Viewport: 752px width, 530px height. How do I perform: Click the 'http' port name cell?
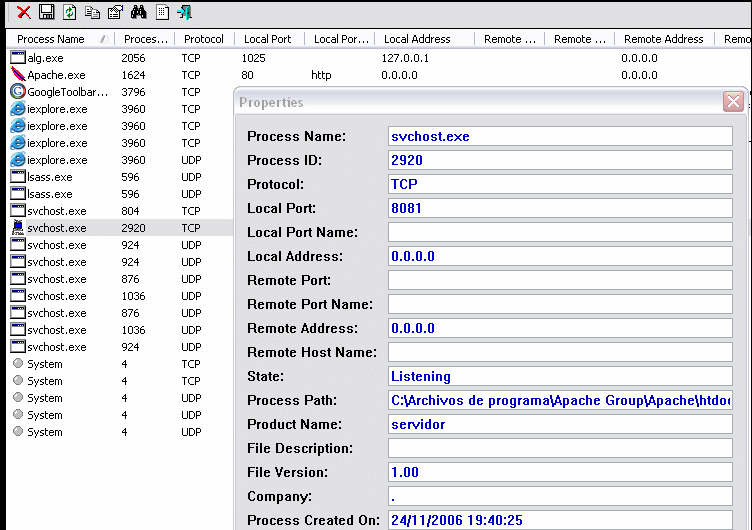click(x=321, y=75)
